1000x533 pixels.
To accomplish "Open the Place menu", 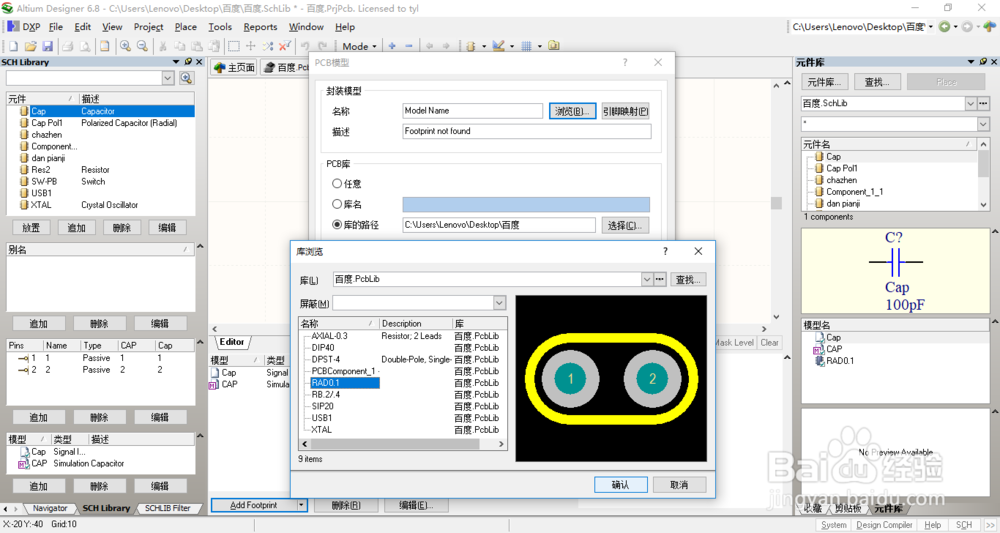I will 186,27.
